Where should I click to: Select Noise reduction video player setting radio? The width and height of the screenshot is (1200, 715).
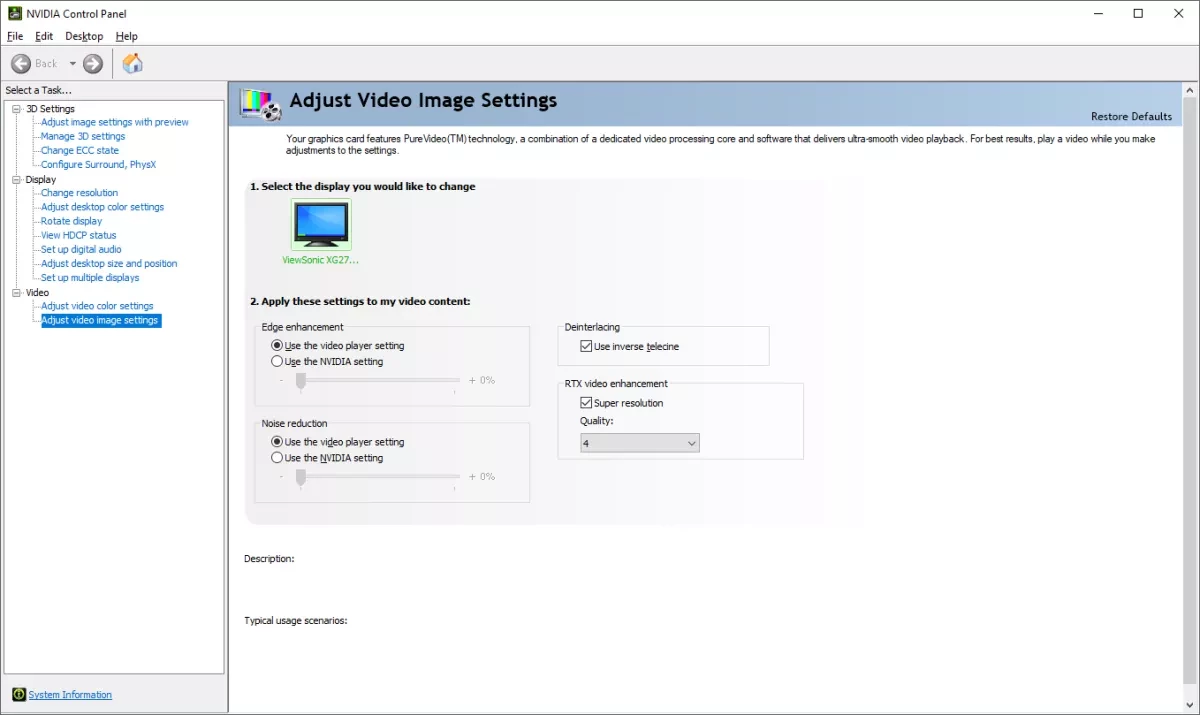tap(277, 441)
